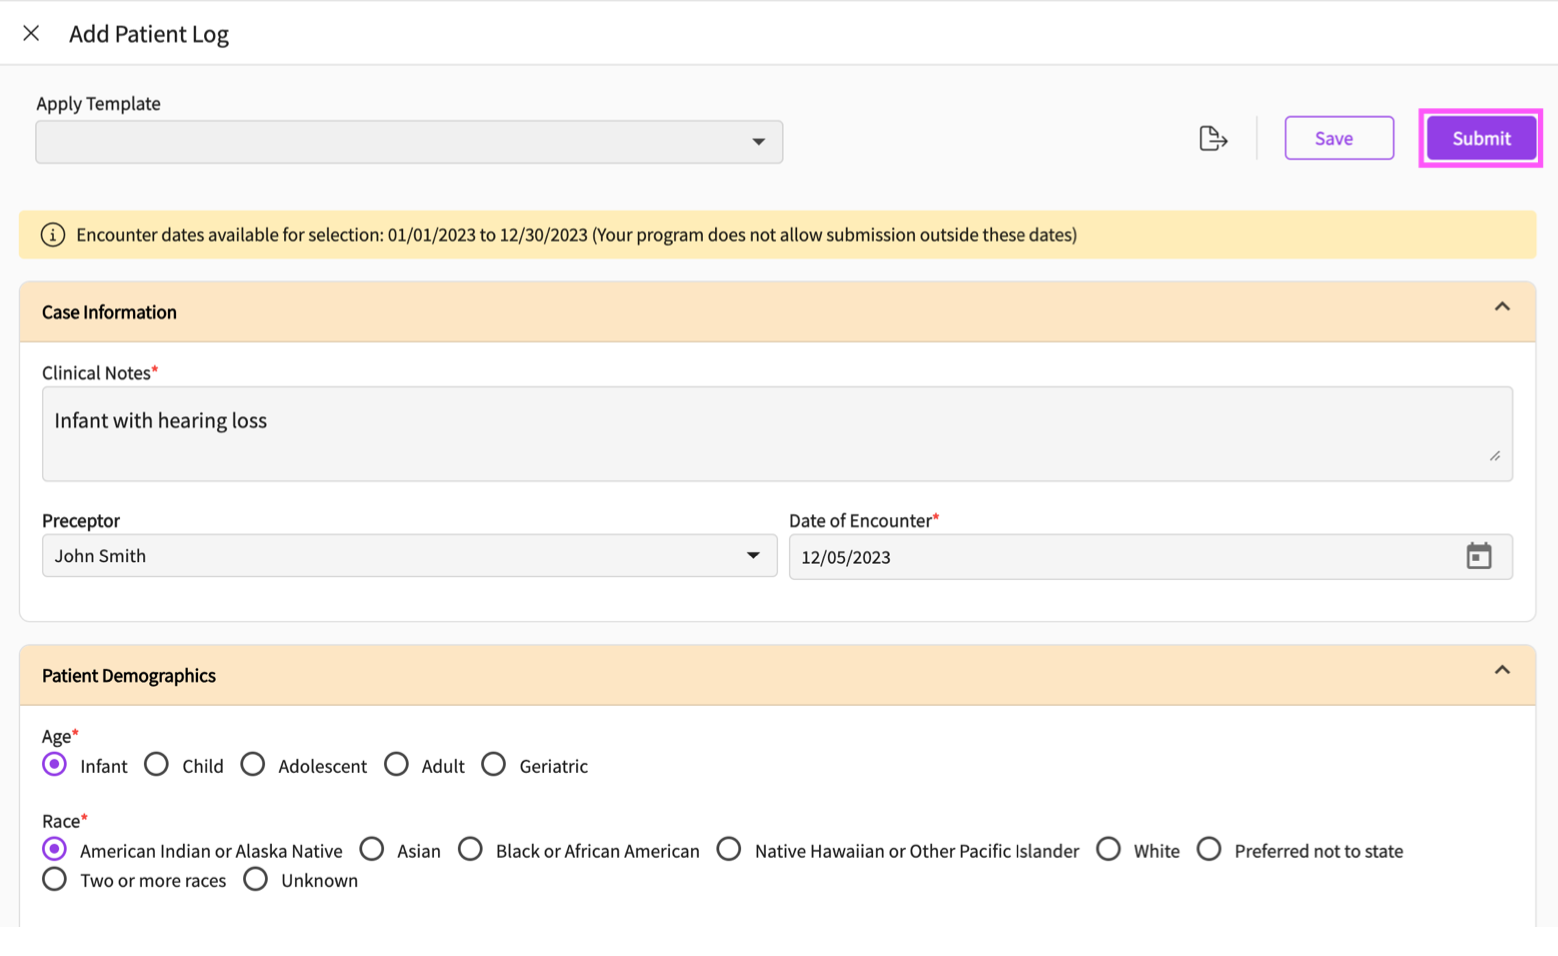
Task: Close the Add Patient Log dialog
Action: pyautogui.click(x=31, y=33)
